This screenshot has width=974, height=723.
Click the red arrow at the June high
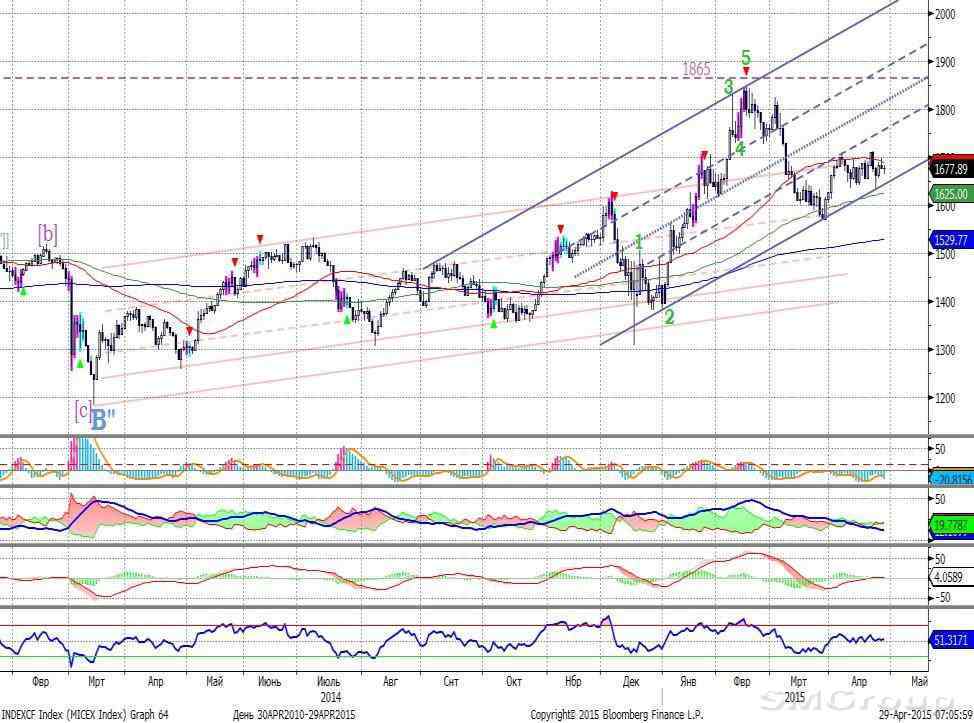click(260, 238)
